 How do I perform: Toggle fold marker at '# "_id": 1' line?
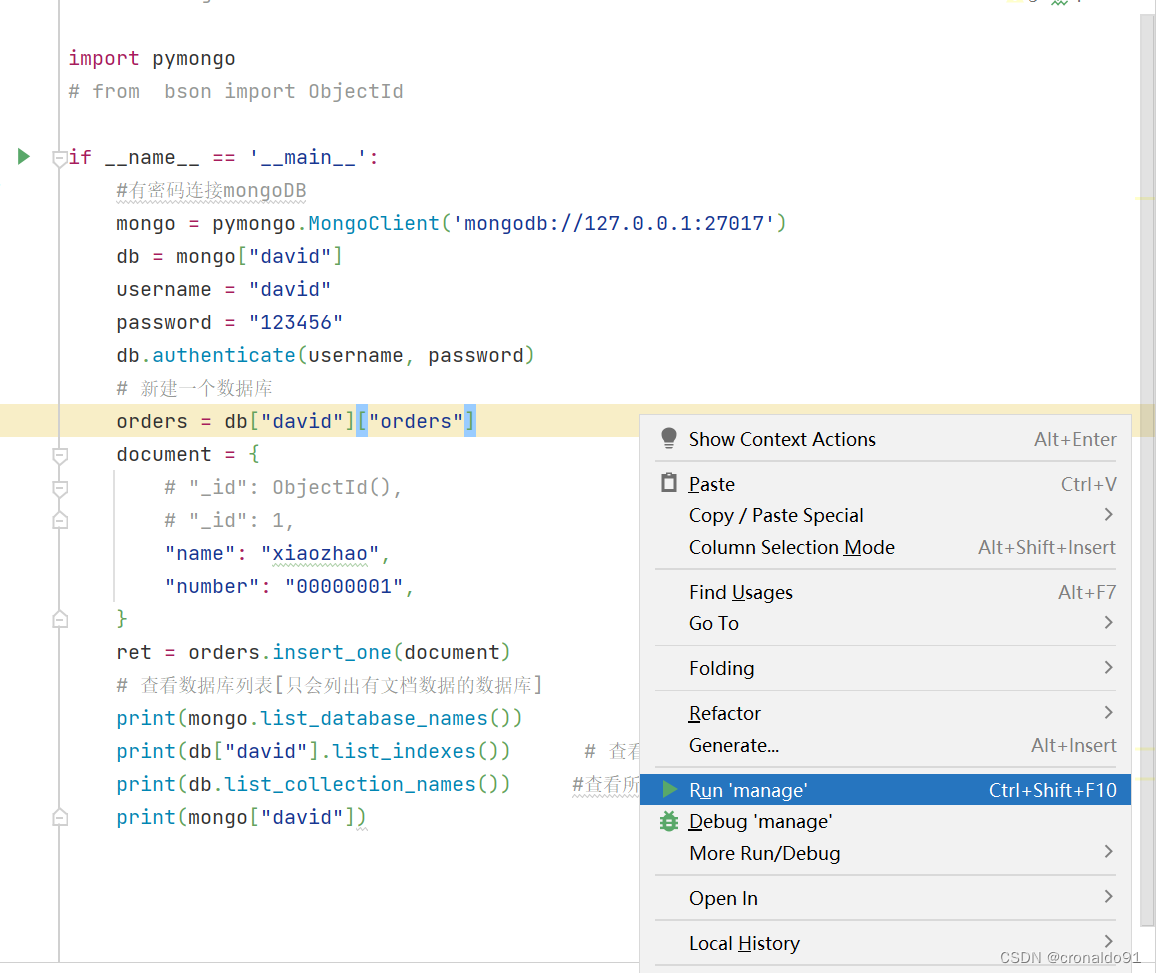click(60, 520)
